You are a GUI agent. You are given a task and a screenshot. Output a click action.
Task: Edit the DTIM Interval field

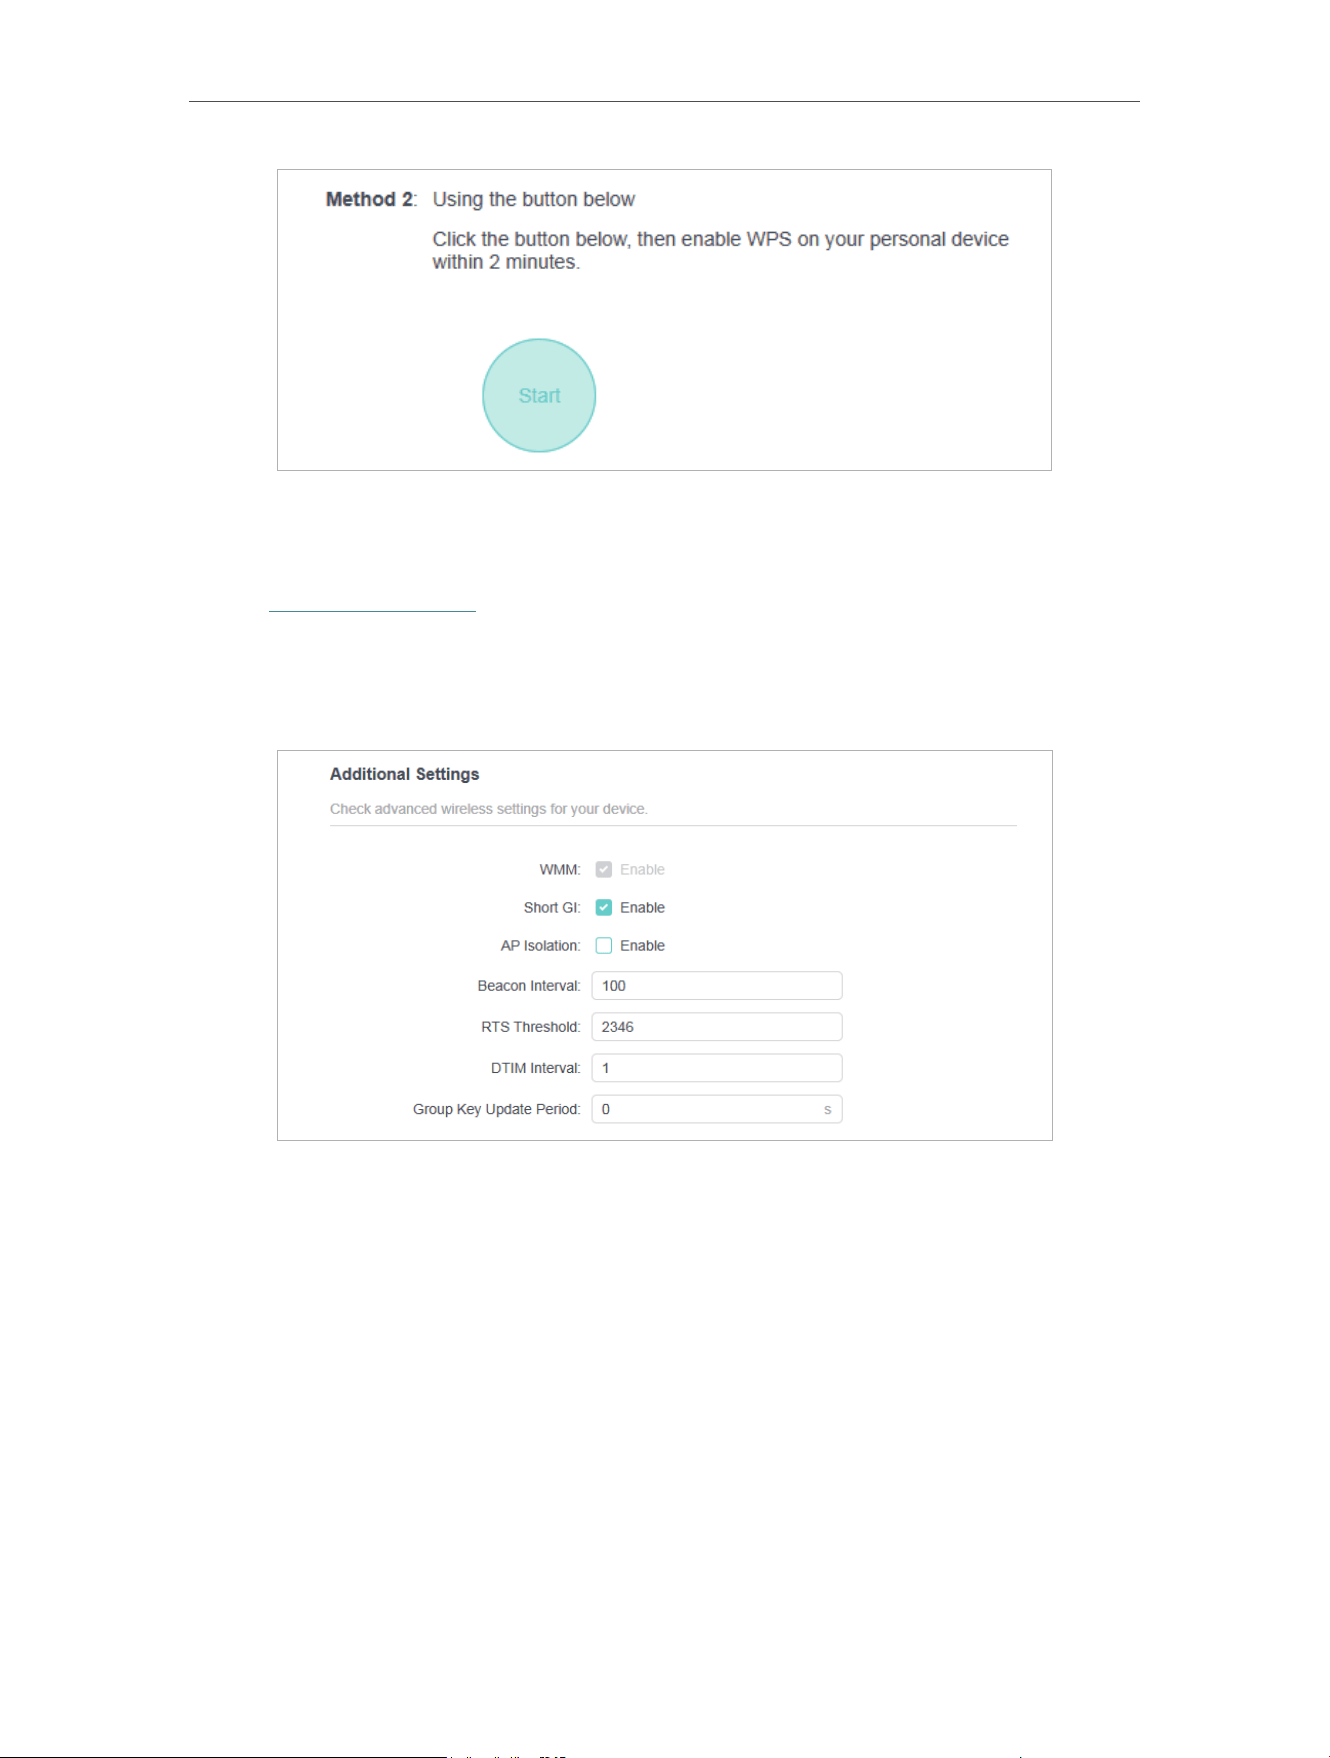(717, 1068)
